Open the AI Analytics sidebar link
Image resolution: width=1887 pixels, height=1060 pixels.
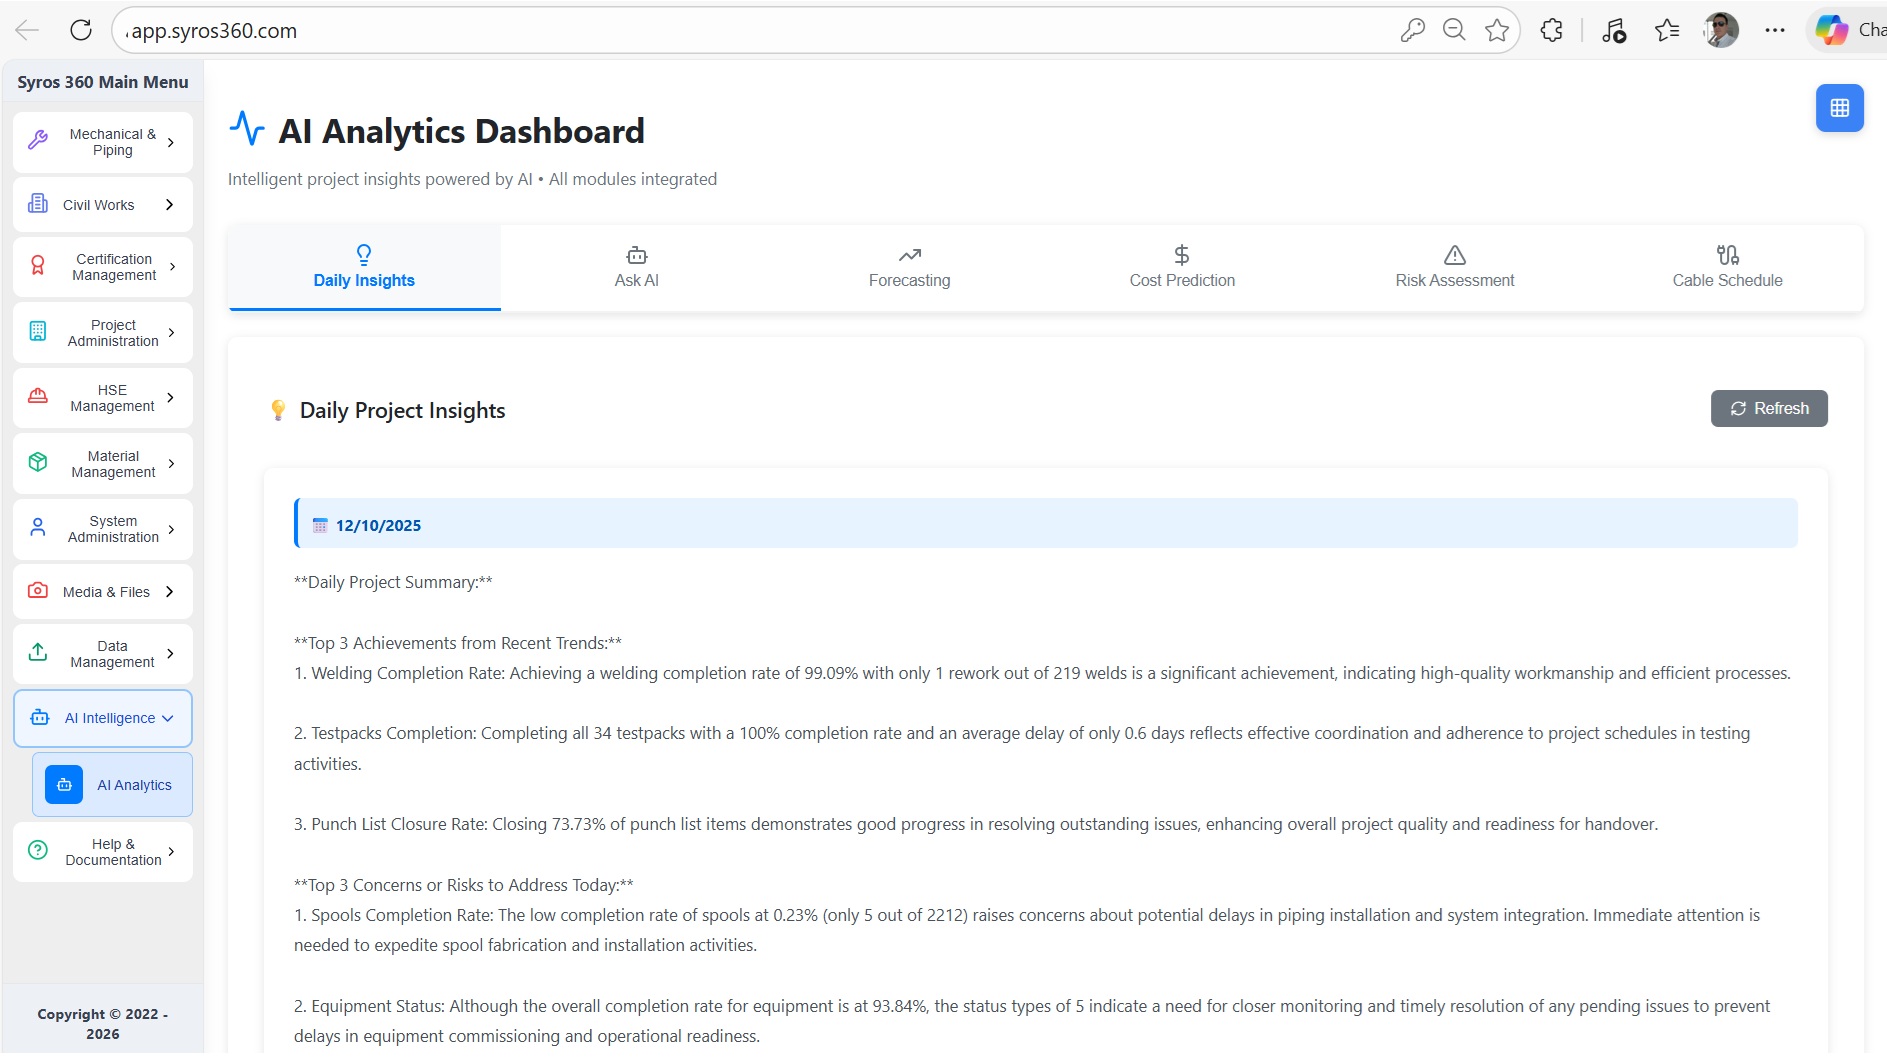tap(112, 785)
